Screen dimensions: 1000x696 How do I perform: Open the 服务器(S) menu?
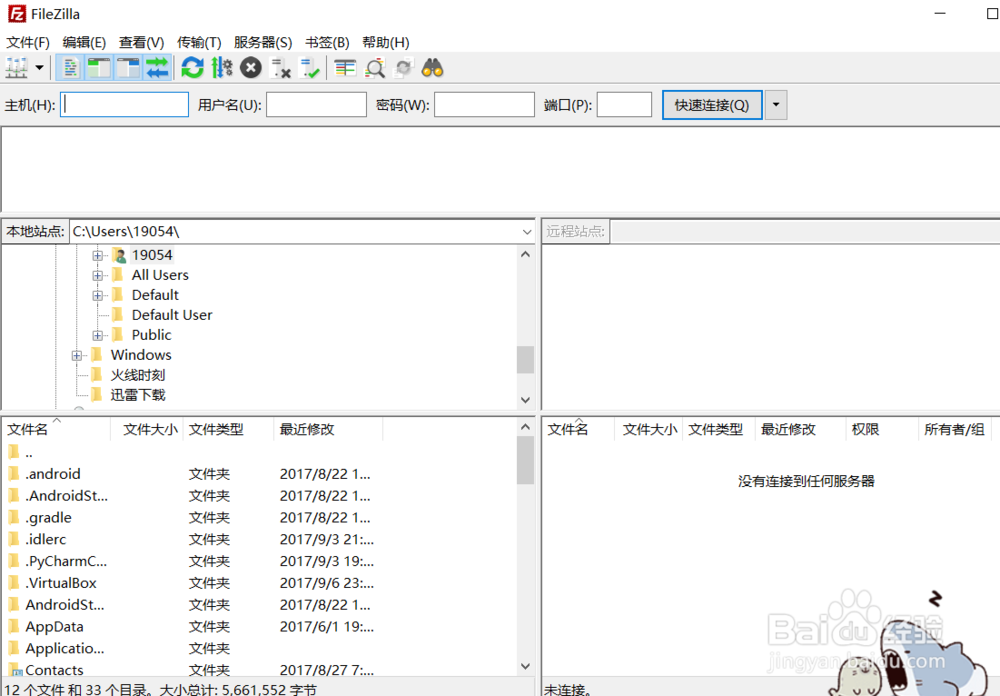263,42
